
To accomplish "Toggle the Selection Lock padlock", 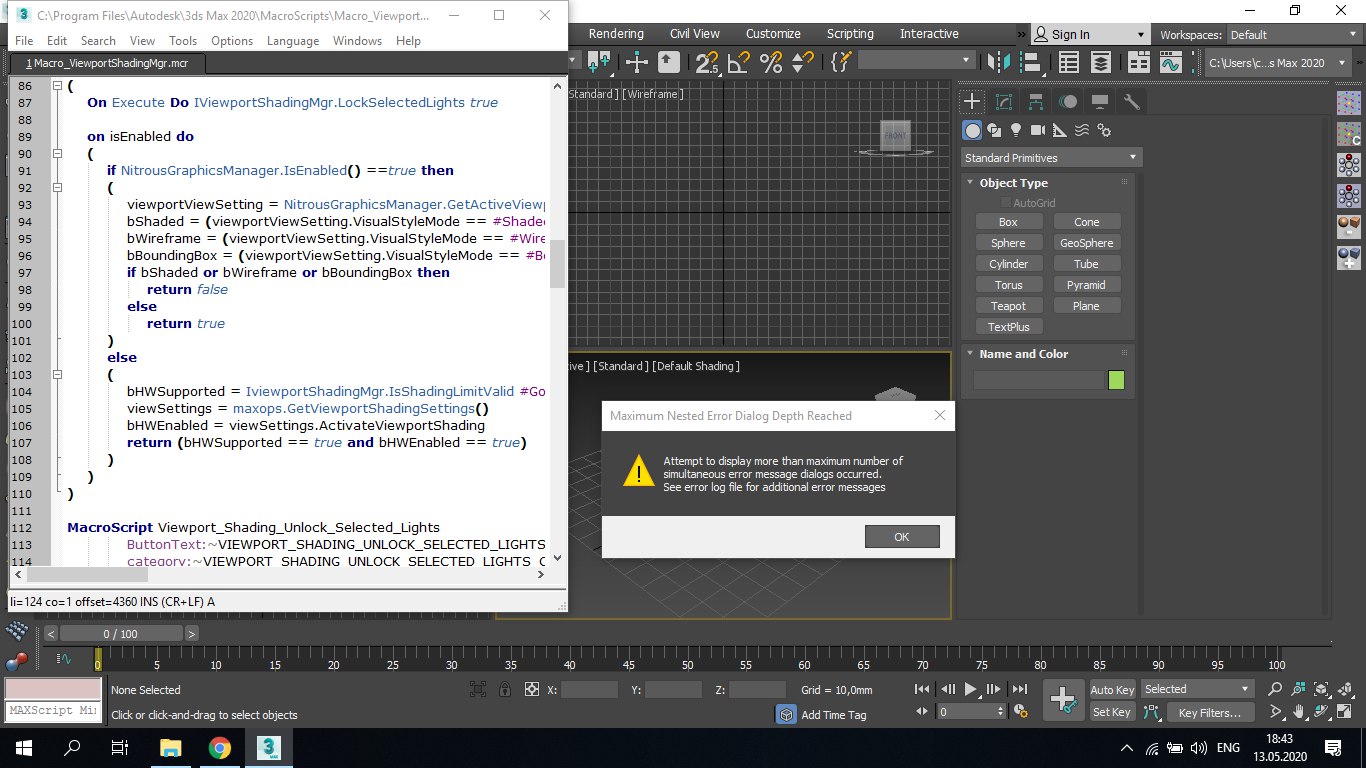I will [505, 689].
